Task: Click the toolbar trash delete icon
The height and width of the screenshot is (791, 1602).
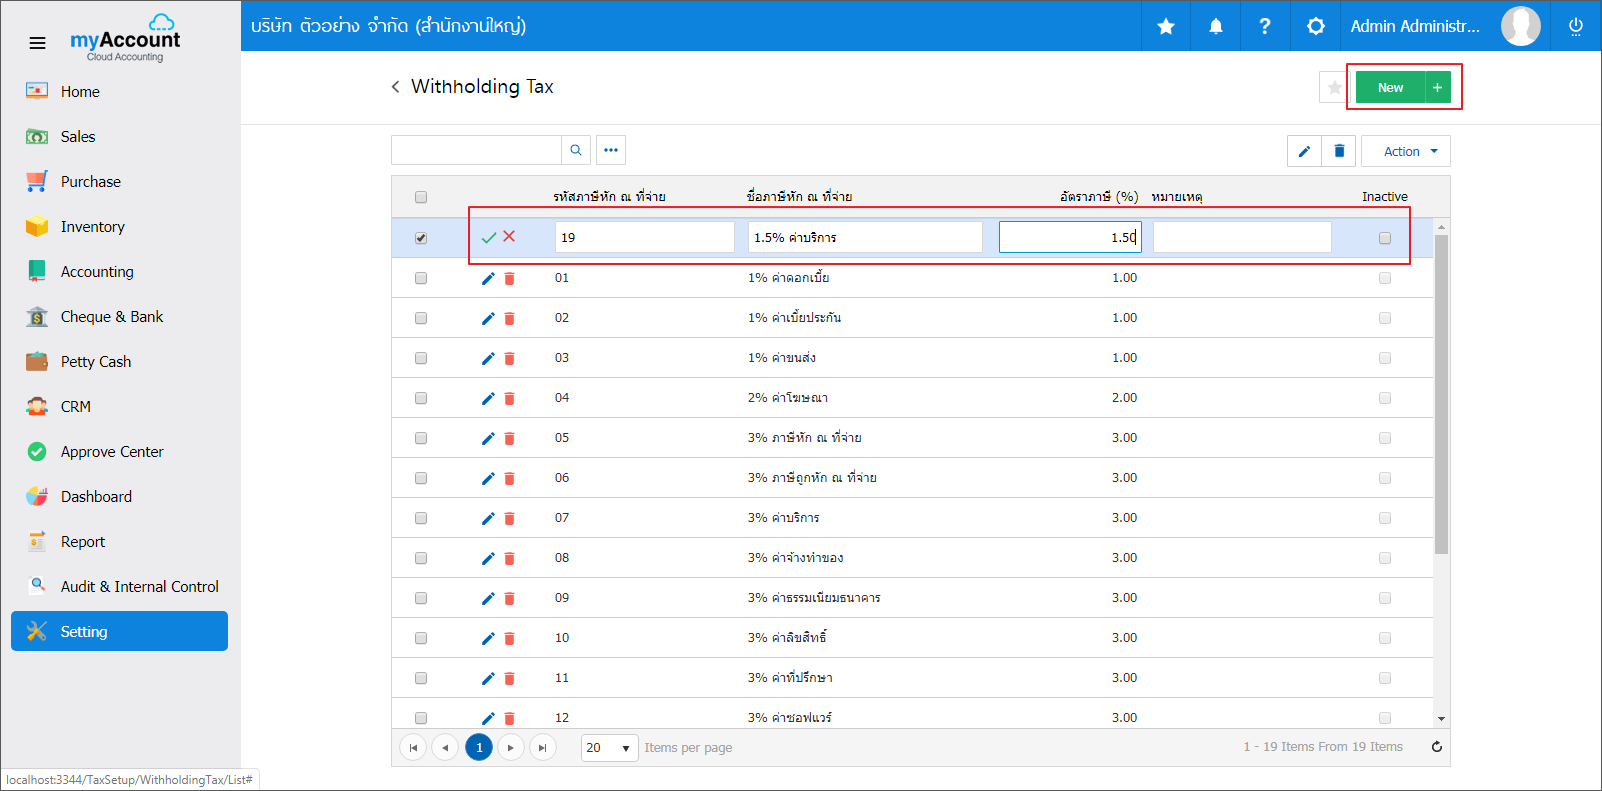Action: (1339, 151)
